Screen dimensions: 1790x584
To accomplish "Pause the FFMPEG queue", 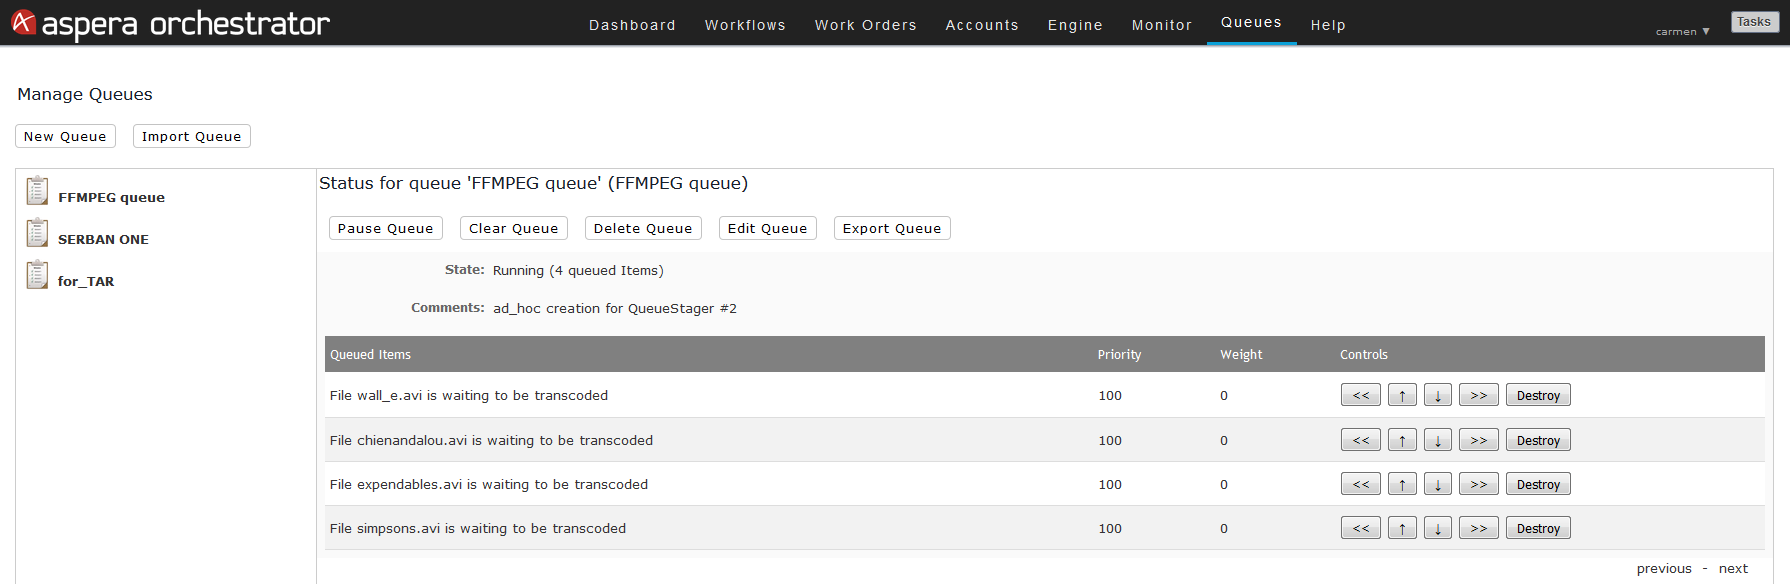I will tap(385, 228).
